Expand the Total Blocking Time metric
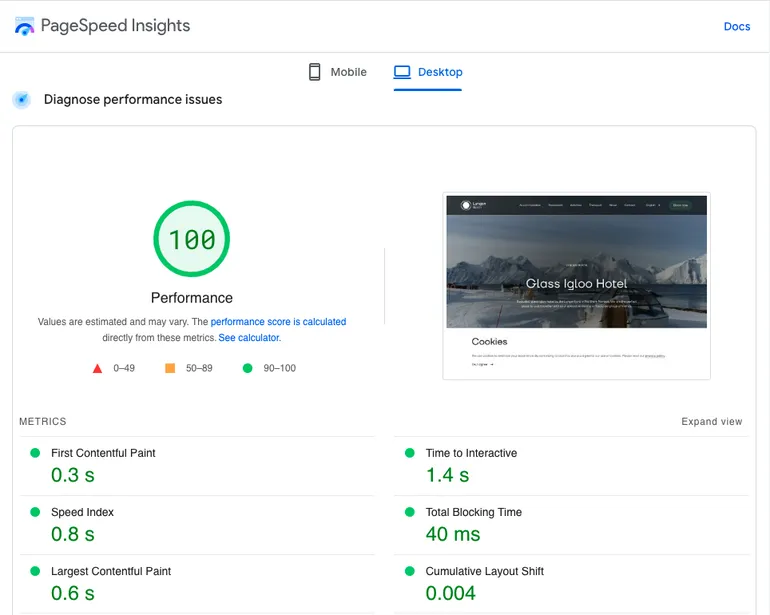The height and width of the screenshot is (615, 770). coord(473,512)
